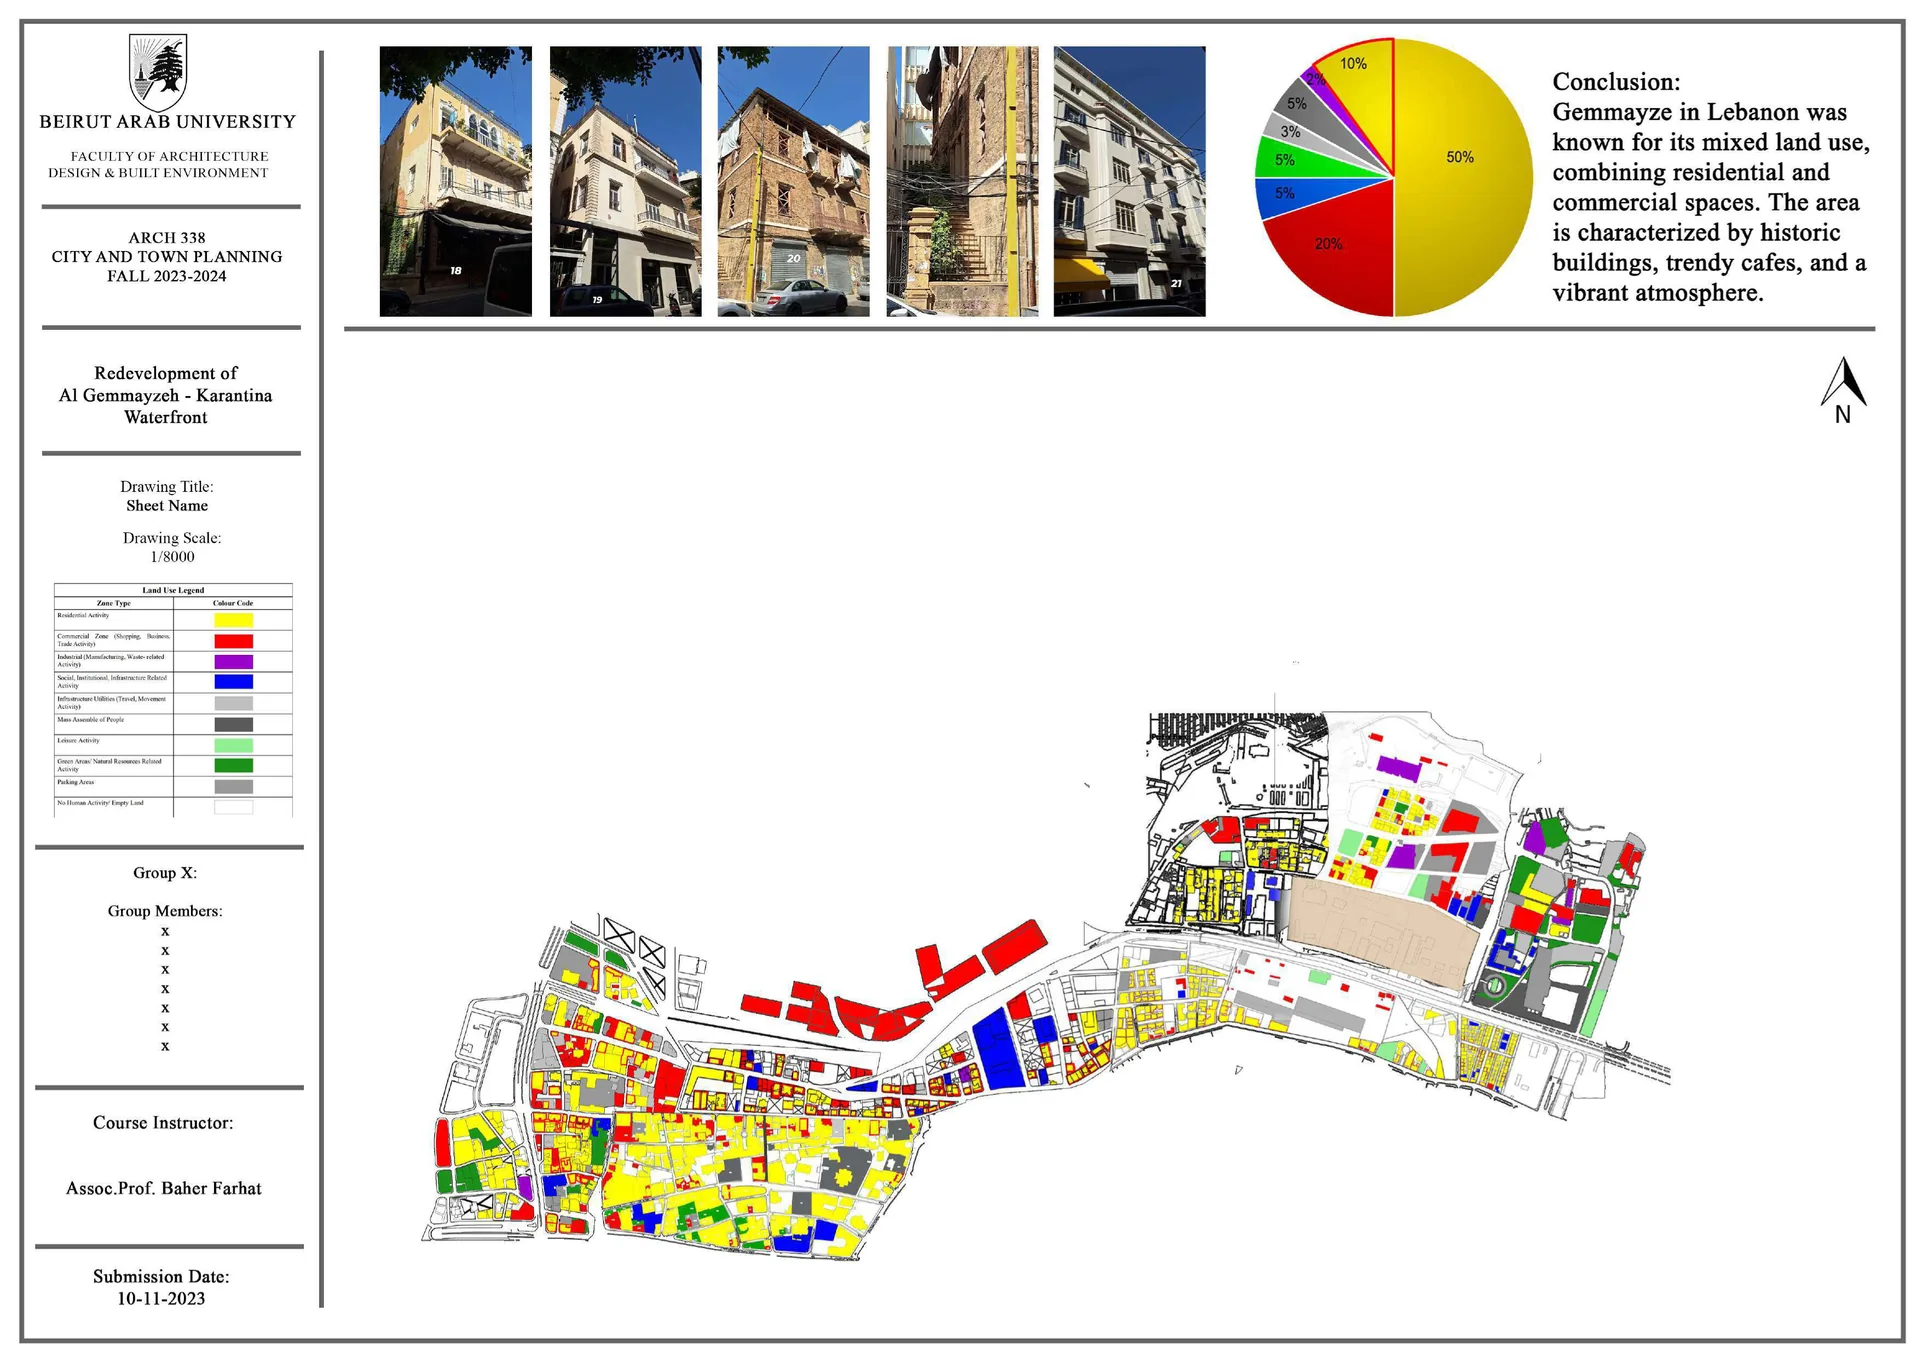Screen dimensions: 1920x1357
Task: Click the "Zone Type" column header
Action: [113, 603]
